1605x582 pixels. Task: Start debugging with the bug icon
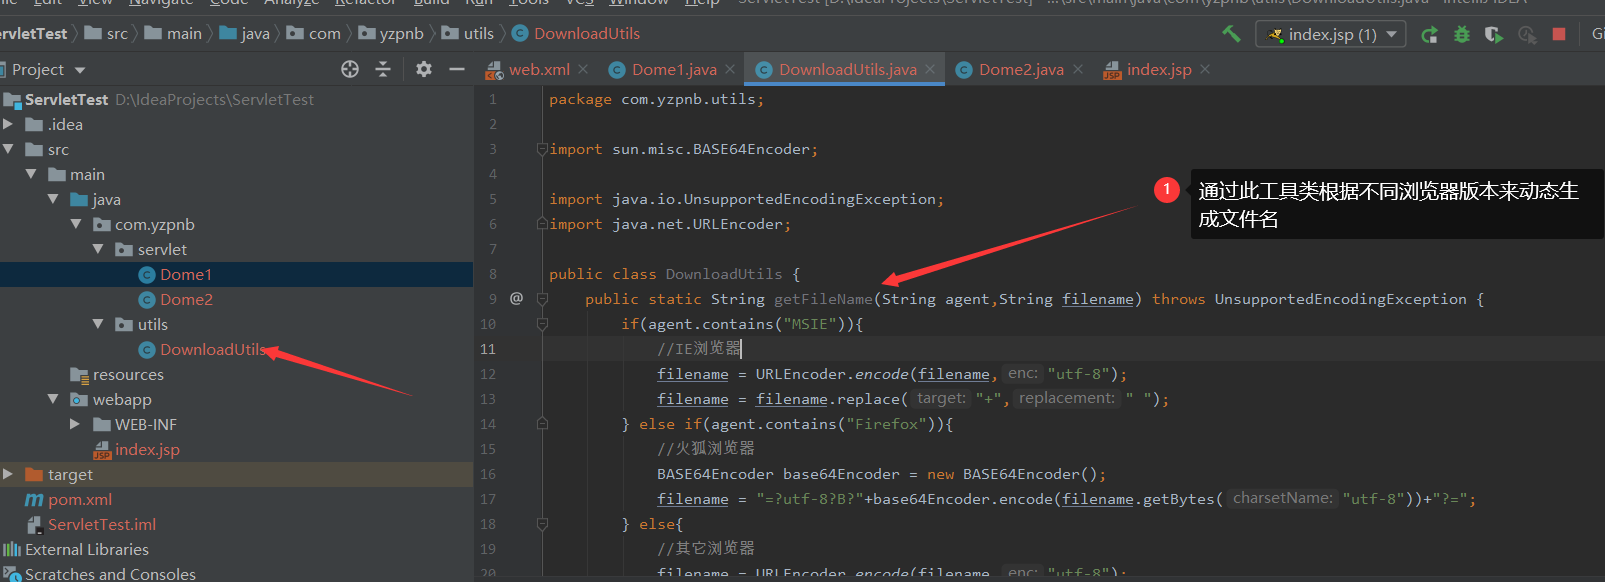[1462, 34]
